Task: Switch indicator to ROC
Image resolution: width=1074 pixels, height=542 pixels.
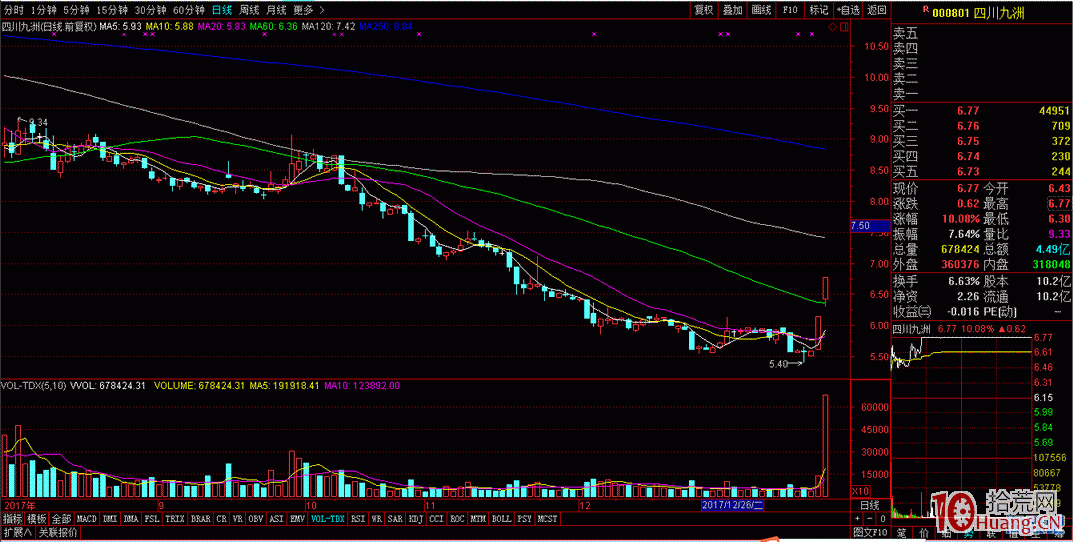Action: tap(457, 519)
